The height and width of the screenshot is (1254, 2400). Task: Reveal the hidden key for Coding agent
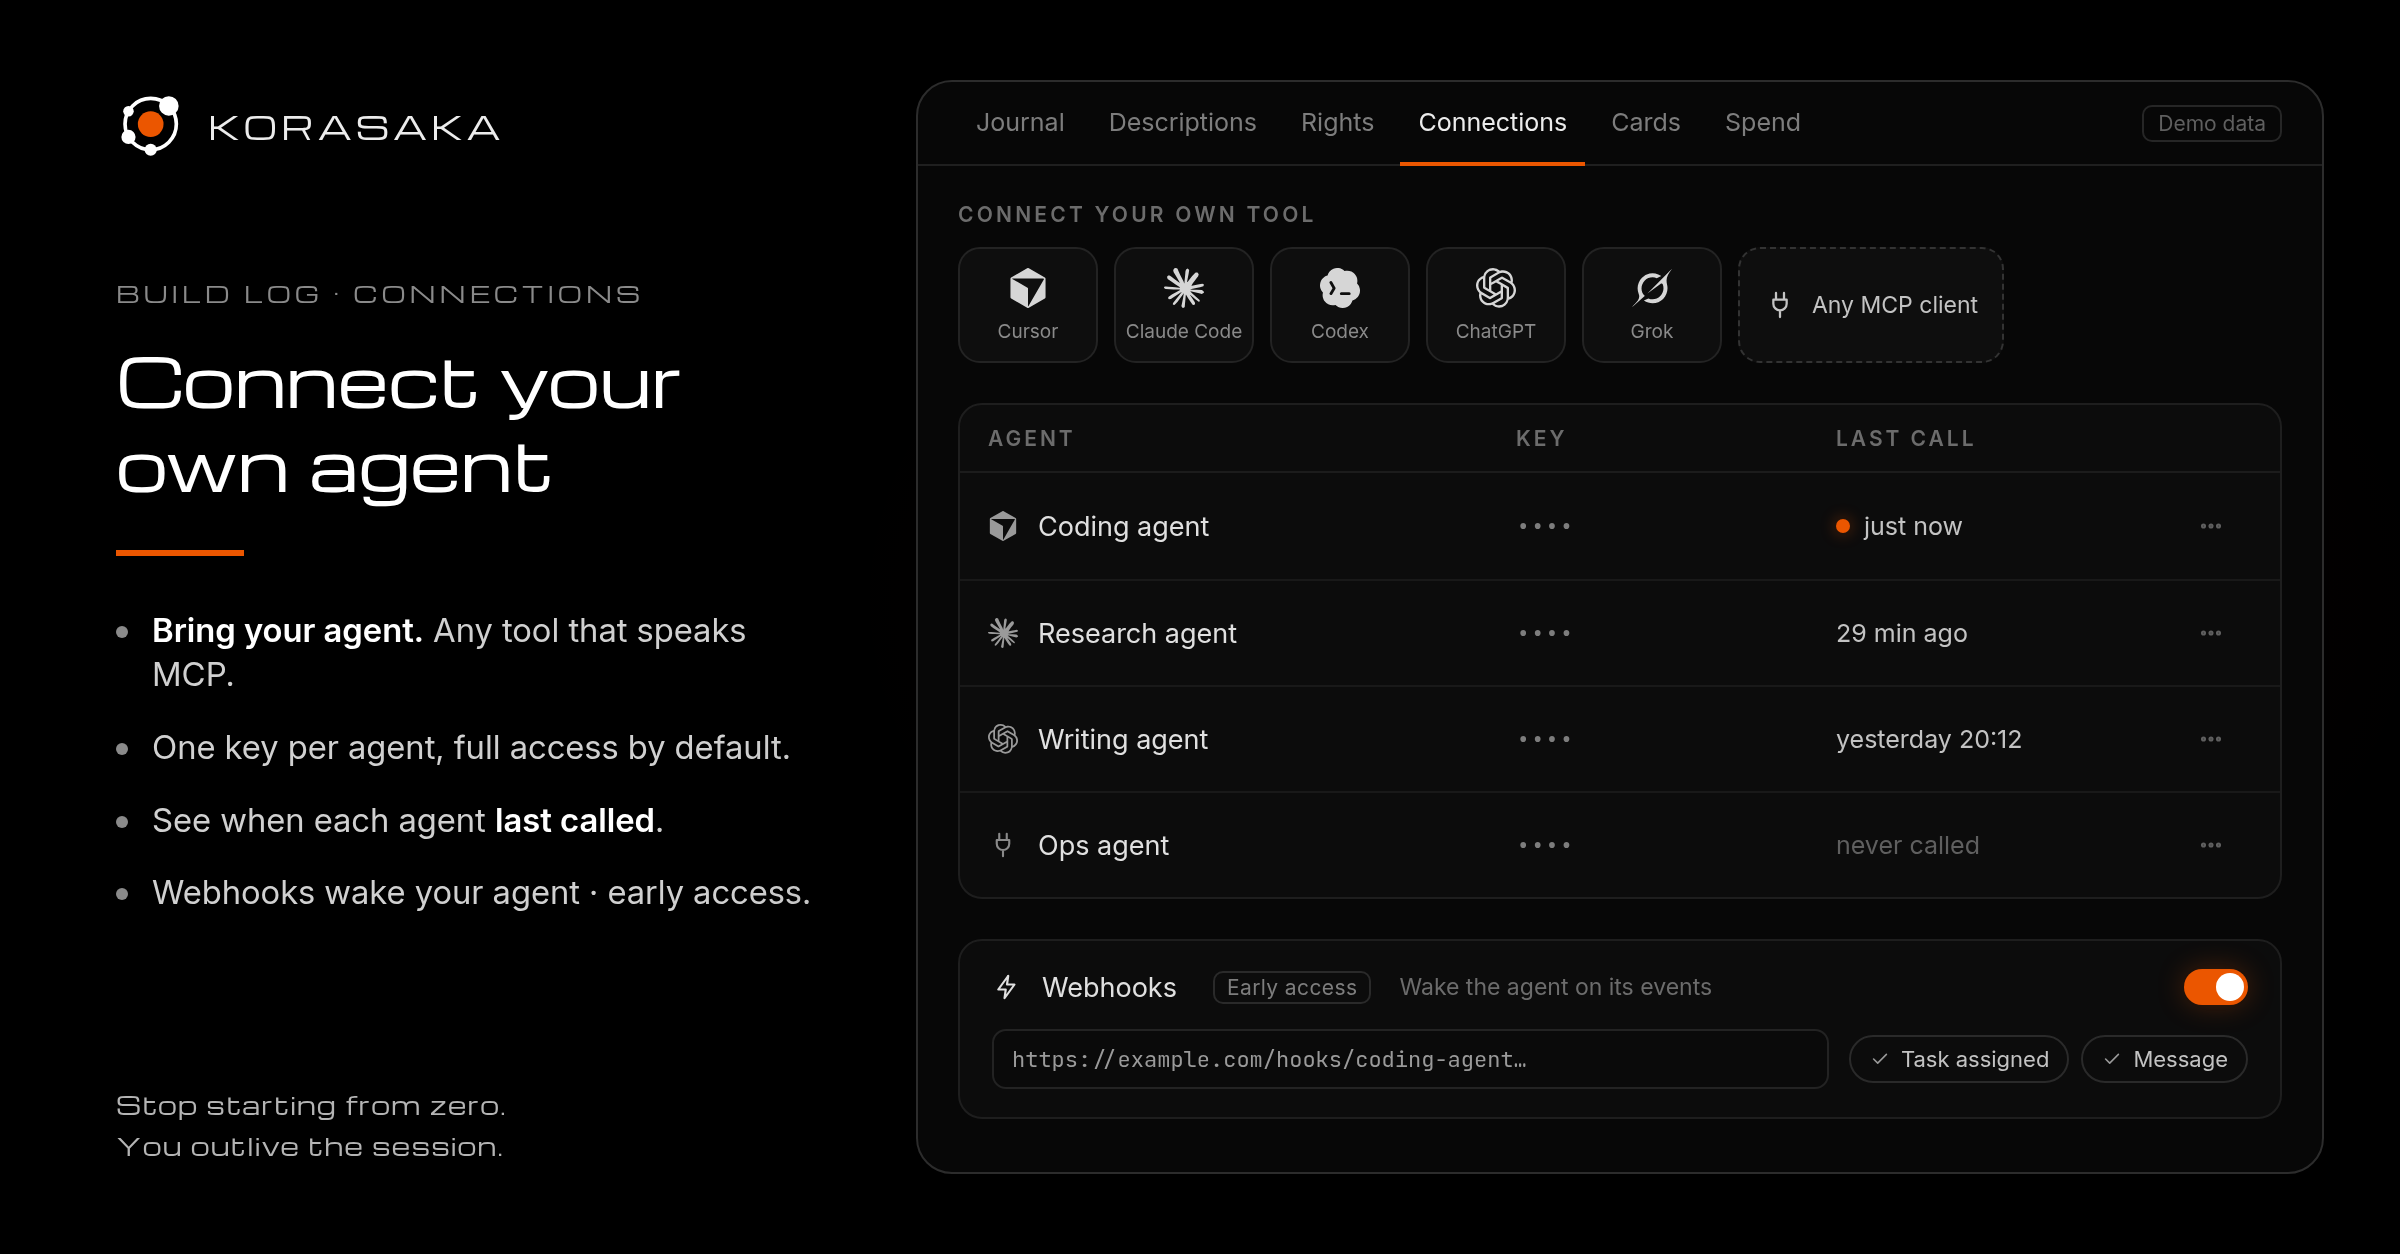point(1545,526)
